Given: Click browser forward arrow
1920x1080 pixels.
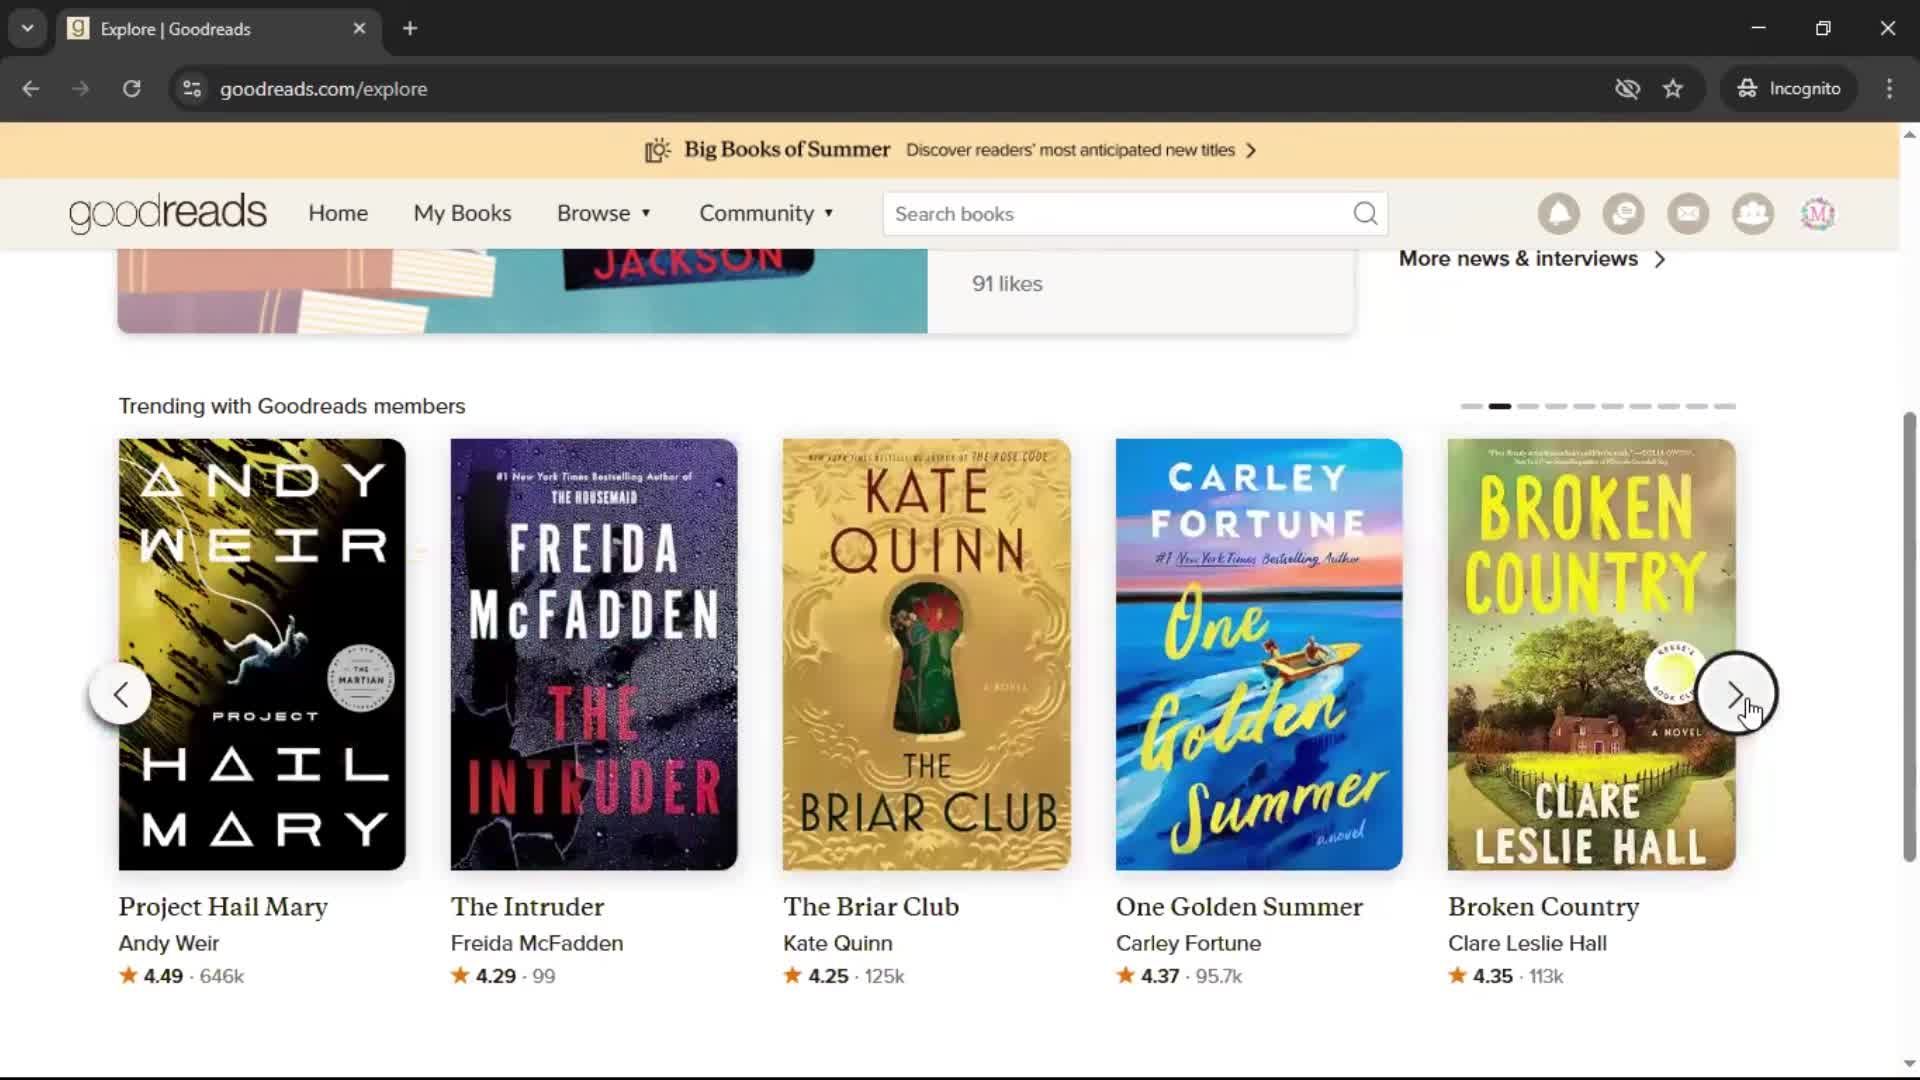Looking at the screenshot, I should pyautogui.click(x=81, y=89).
